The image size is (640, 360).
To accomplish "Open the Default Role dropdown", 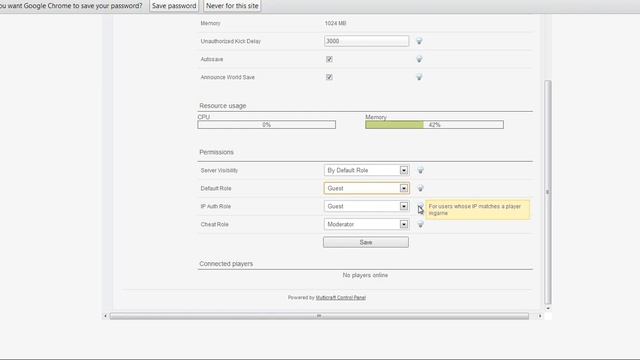I will (366, 188).
